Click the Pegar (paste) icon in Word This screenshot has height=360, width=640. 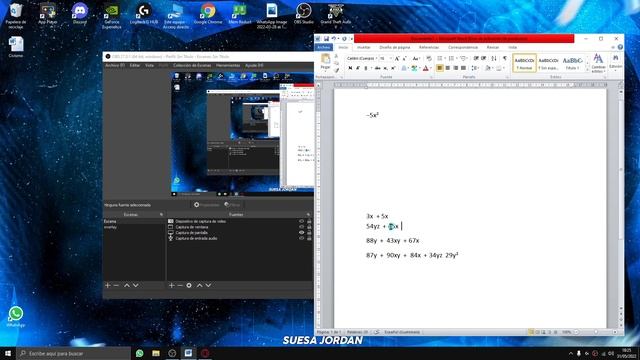(325, 59)
